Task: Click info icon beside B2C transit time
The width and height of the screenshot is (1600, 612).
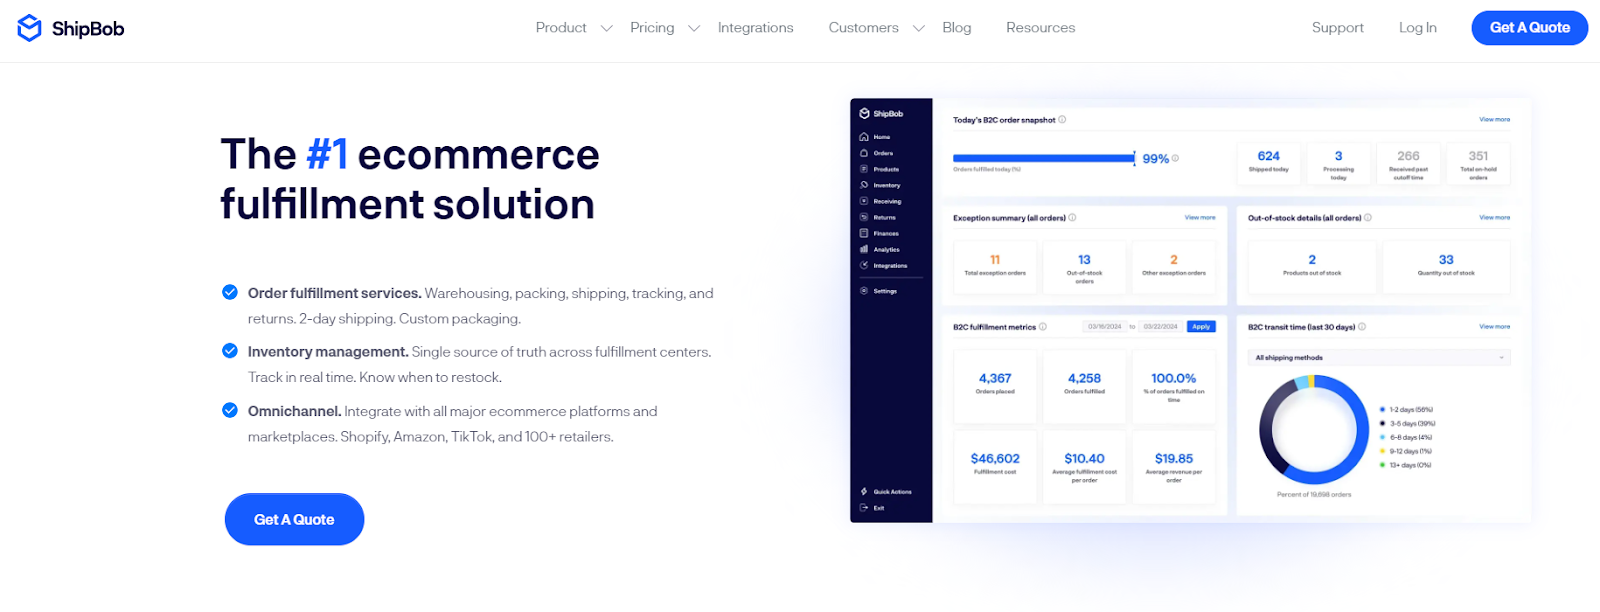Action: tap(1362, 326)
